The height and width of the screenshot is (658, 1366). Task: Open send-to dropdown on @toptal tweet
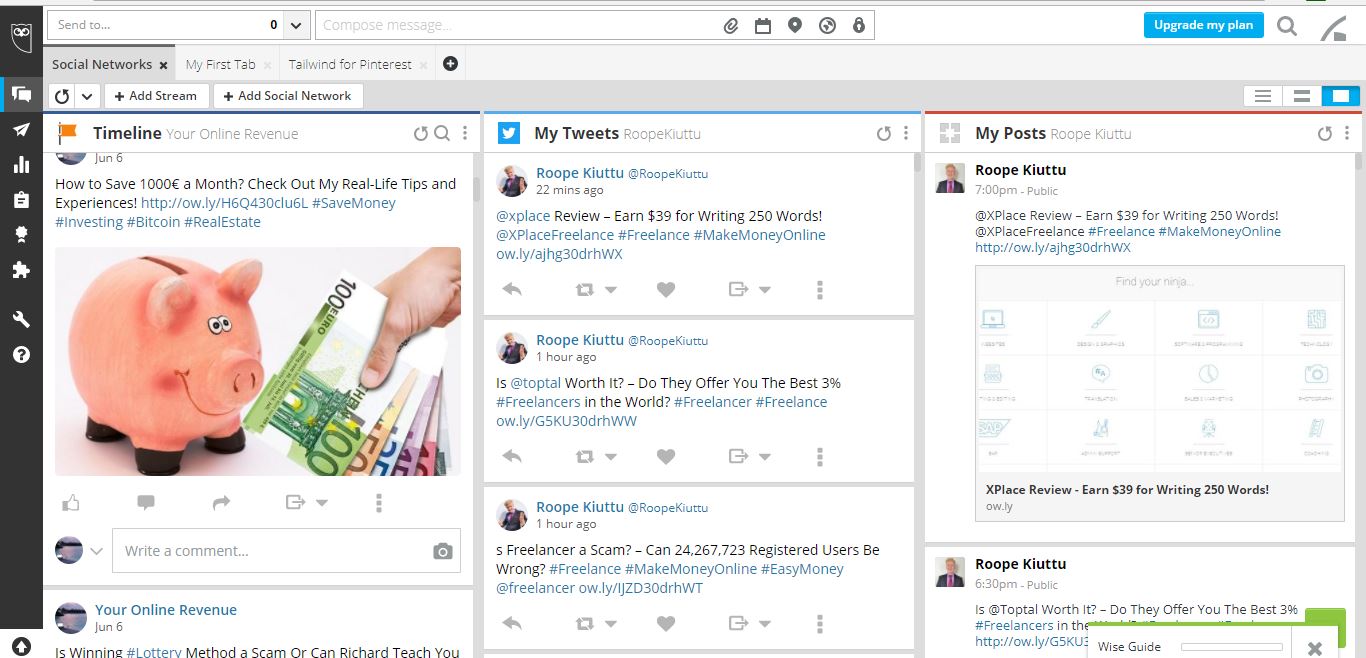coord(765,457)
